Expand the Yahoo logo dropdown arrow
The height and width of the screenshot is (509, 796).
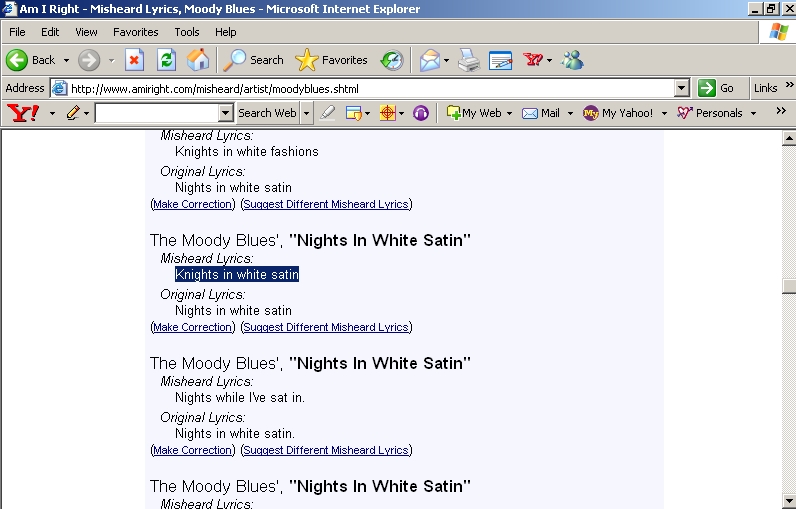(x=52, y=113)
